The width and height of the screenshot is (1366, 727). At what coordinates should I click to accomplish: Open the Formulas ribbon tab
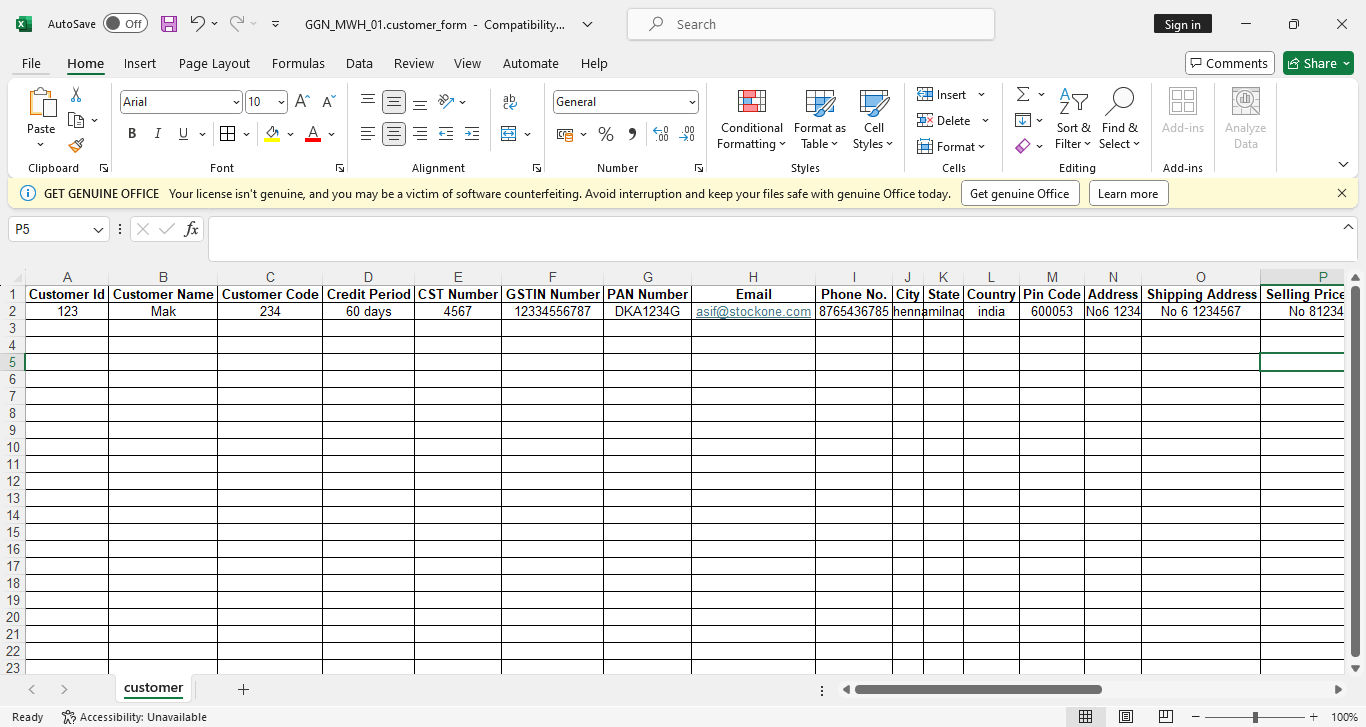[x=298, y=63]
